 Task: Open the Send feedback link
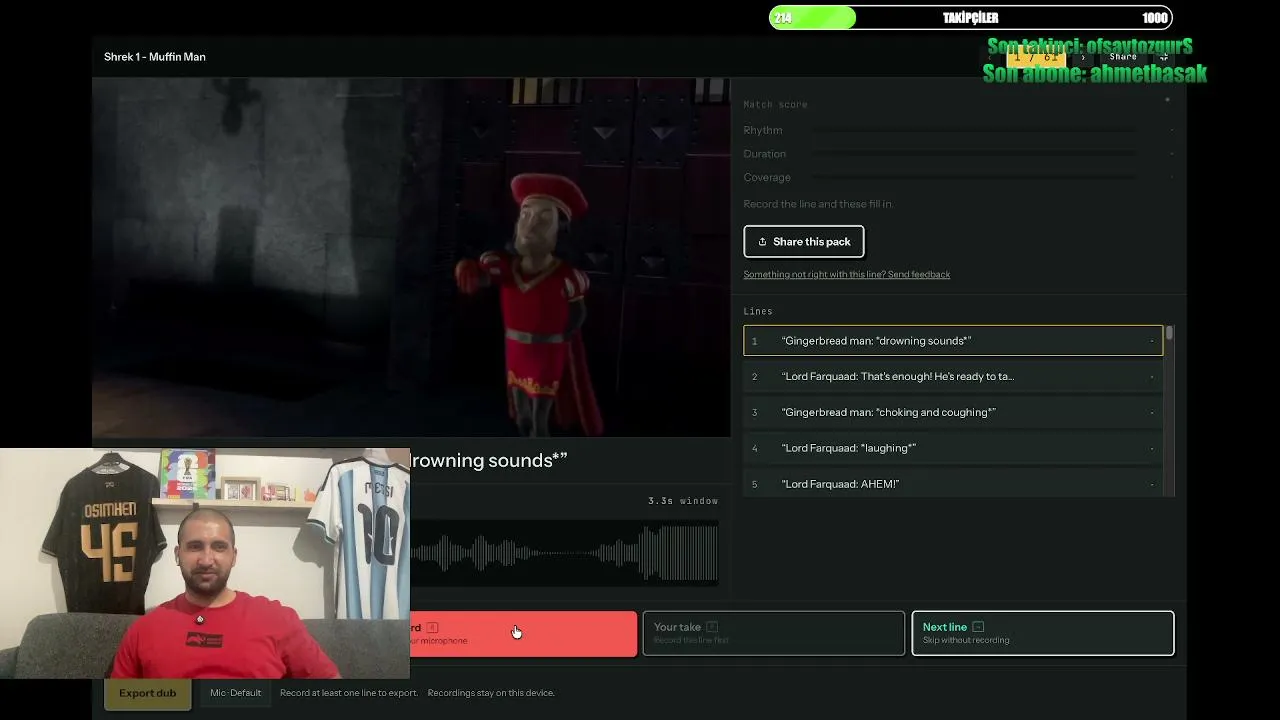click(x=846, y=274)
